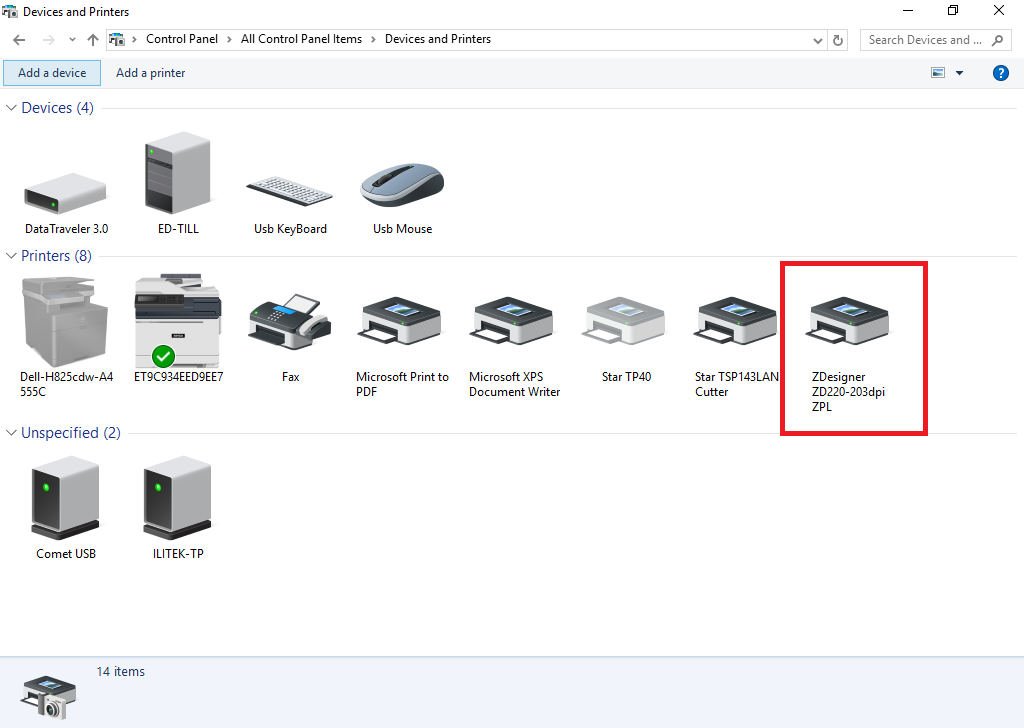Open the address bar history dropdown
The width and height of the screenshot is (1024, 728).
pos(818,40)
